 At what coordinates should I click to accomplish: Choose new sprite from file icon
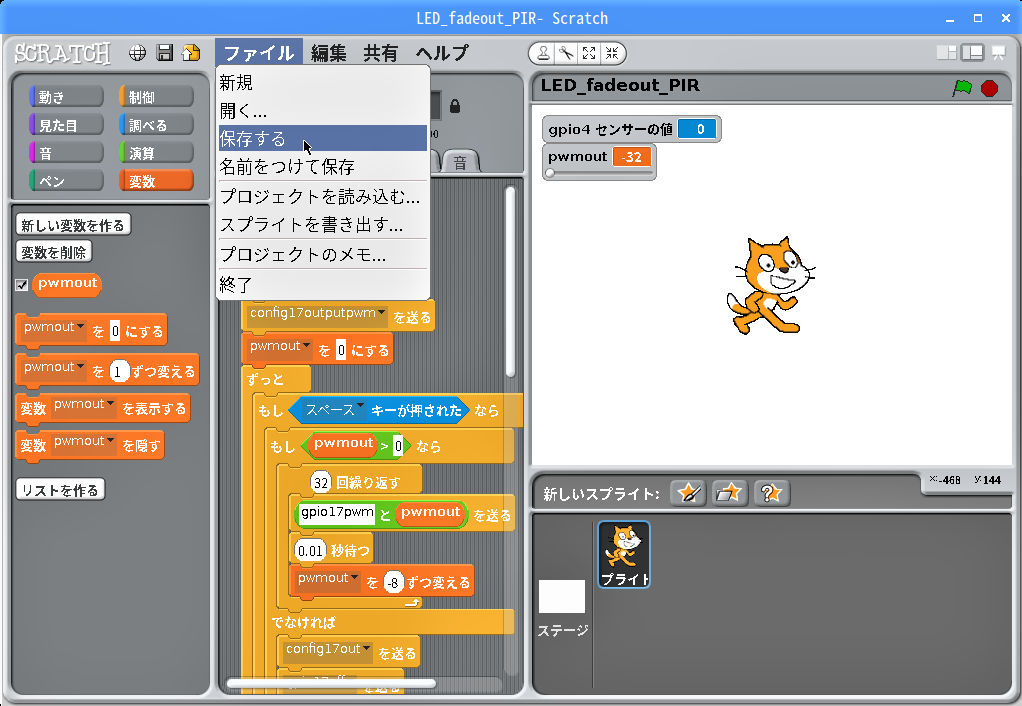(729, 493)
